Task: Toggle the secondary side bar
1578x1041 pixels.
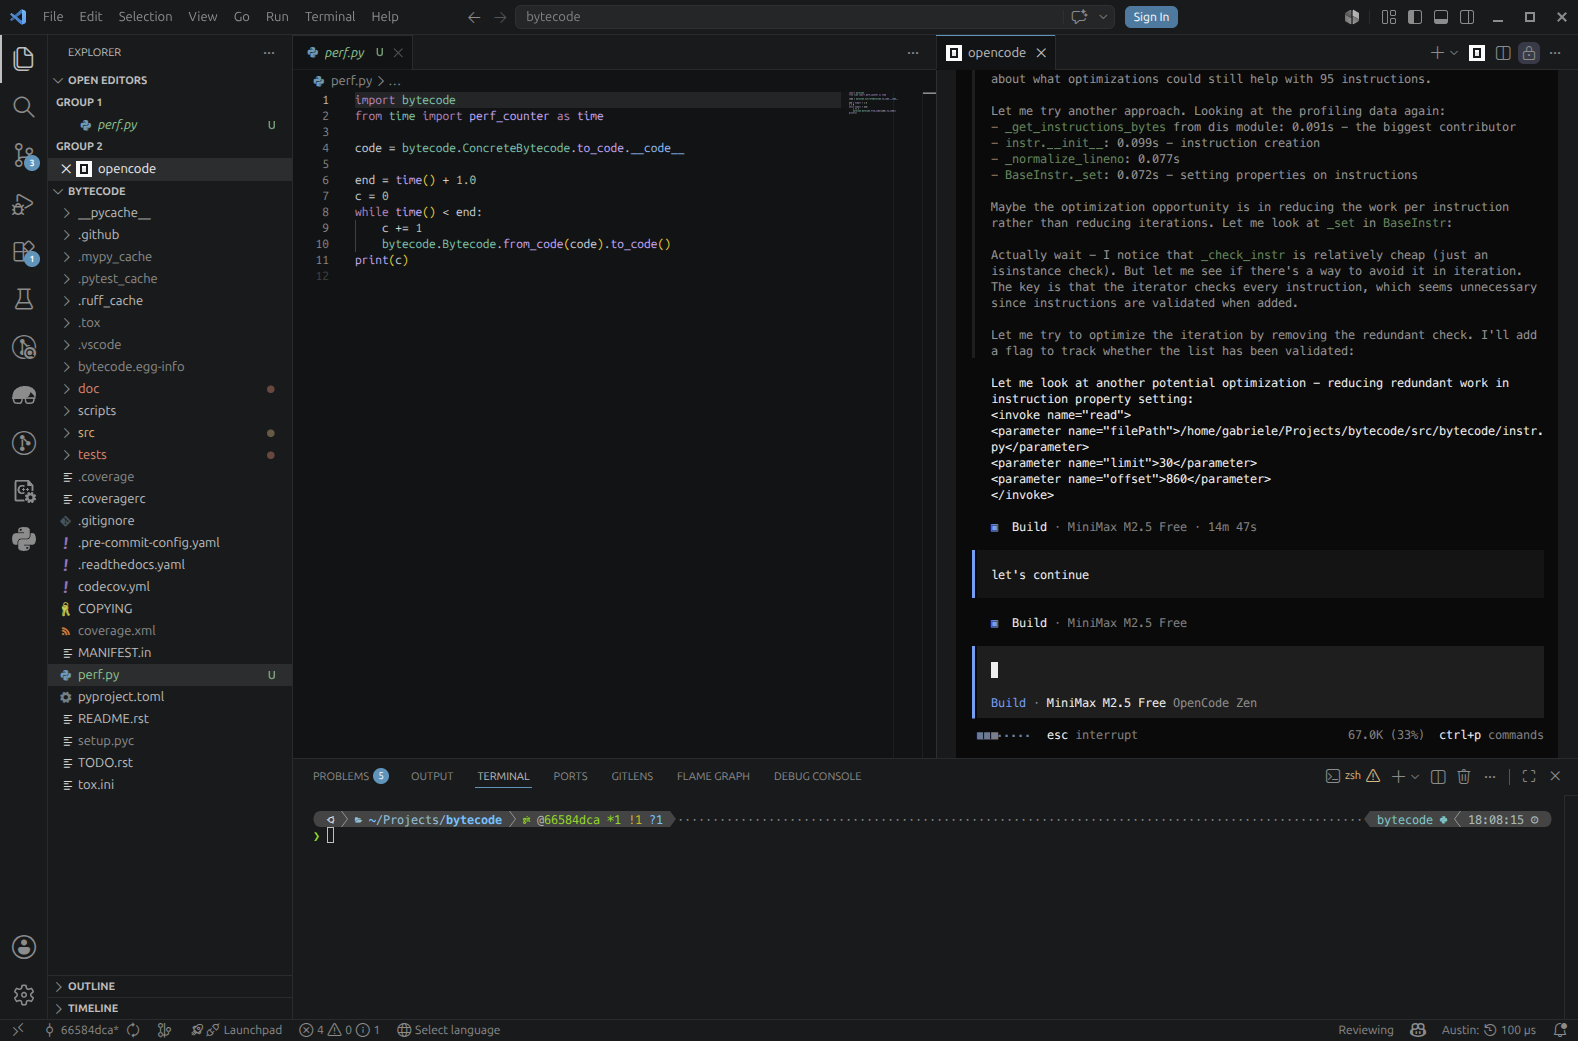Action: pos(1467,17)
